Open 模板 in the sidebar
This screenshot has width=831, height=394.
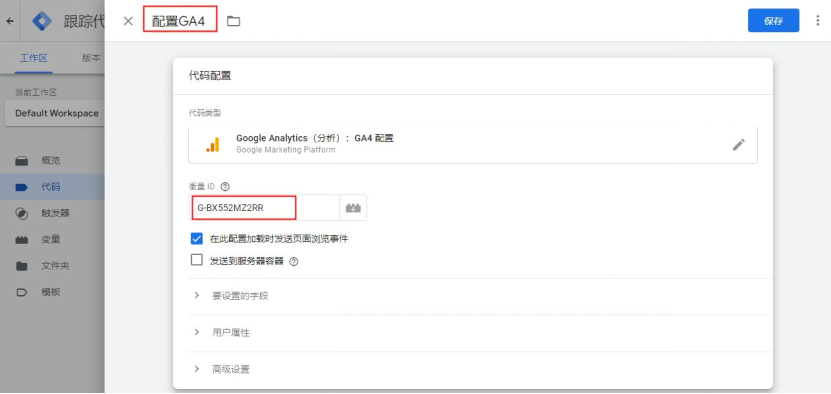coord(52,292)
